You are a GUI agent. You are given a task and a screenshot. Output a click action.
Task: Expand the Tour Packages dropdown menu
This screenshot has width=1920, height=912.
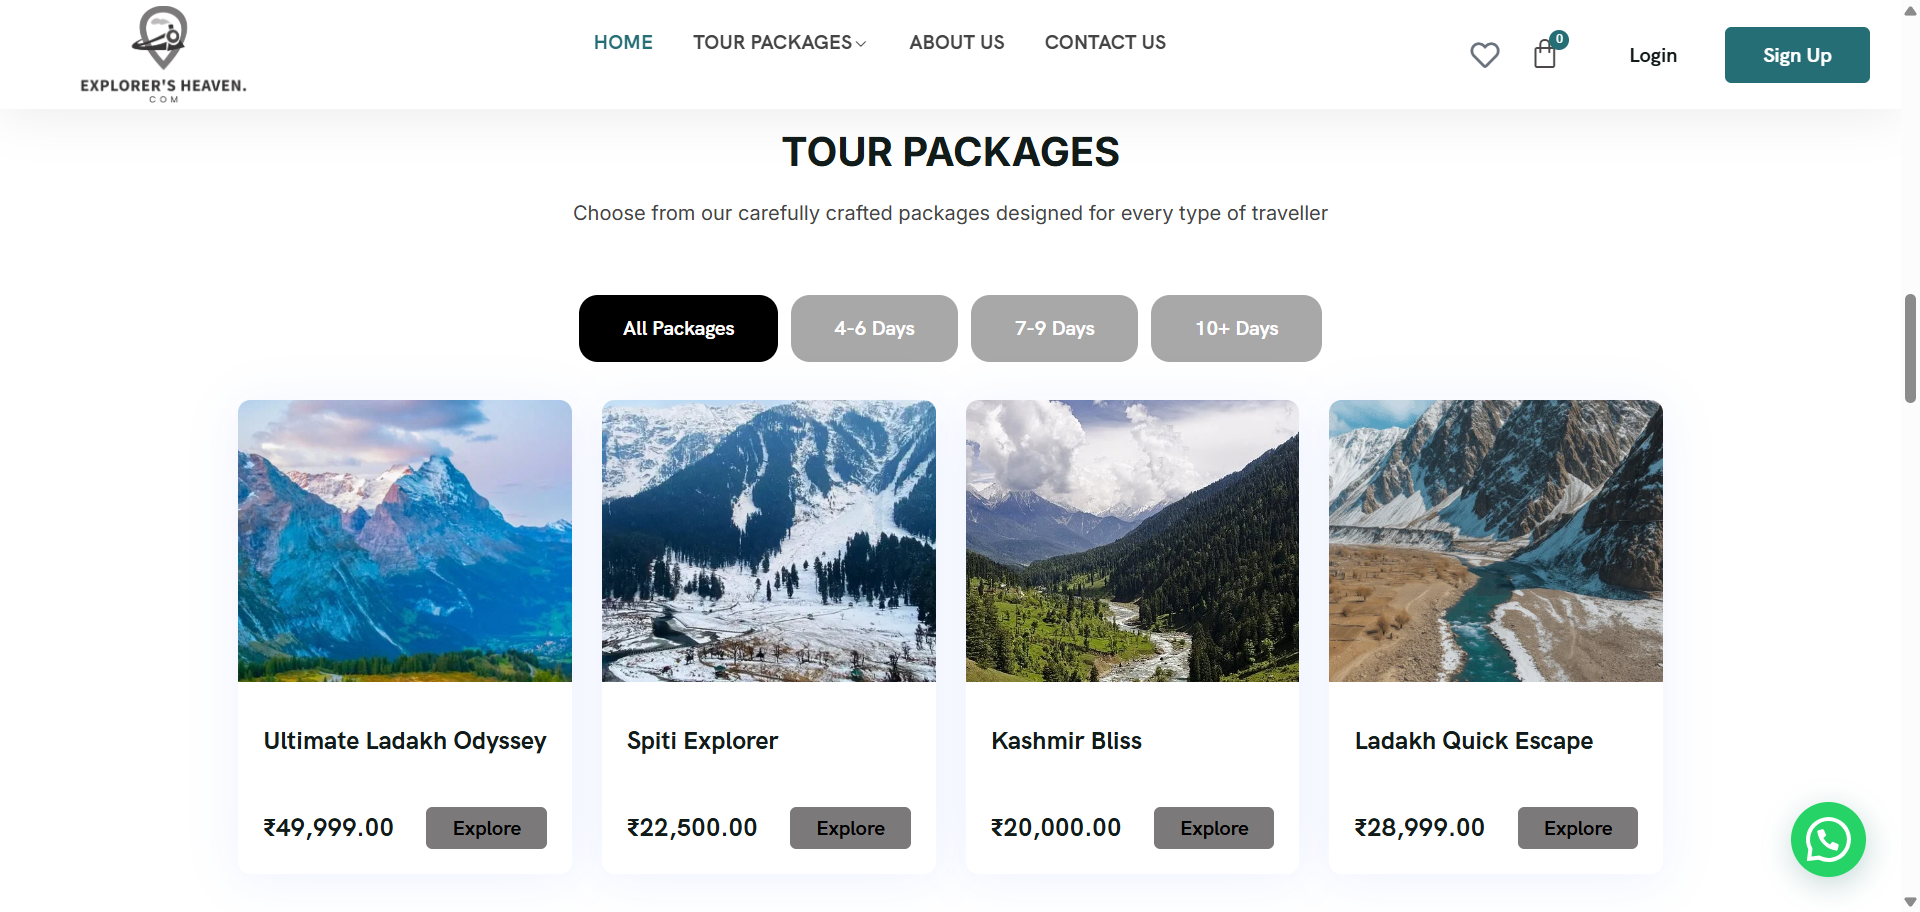(780, 42)
